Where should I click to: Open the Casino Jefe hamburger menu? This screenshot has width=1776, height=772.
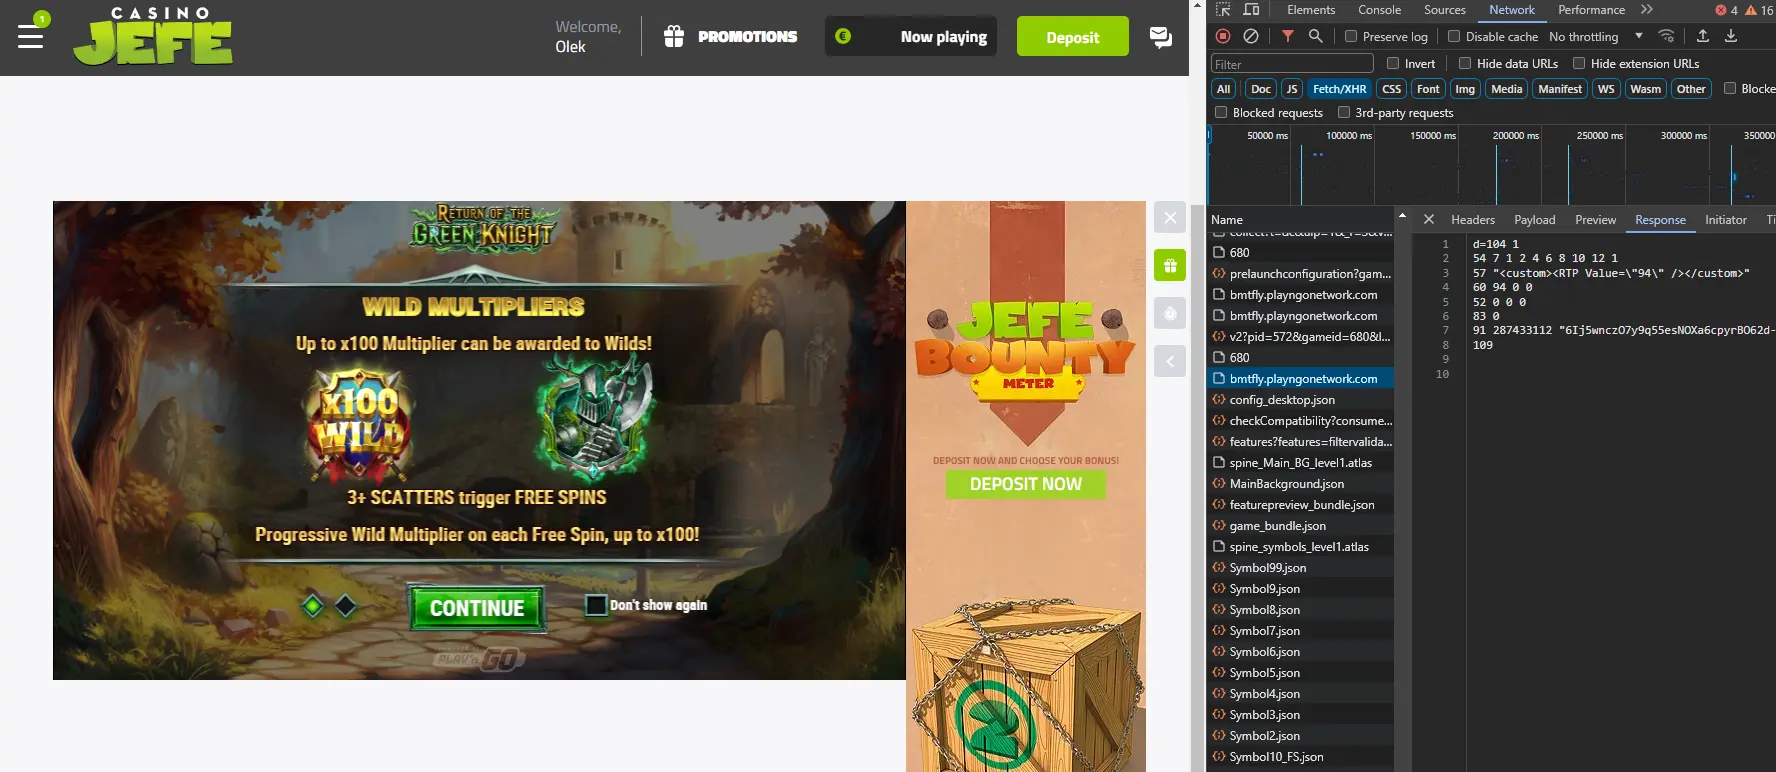pyautogui.click(x=31, y=37)
